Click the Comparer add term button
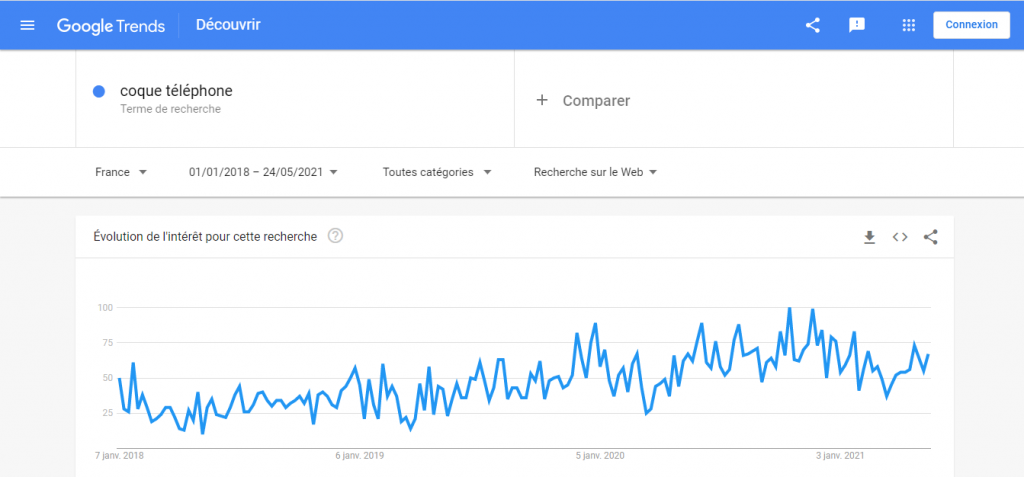 pos(596,100)
